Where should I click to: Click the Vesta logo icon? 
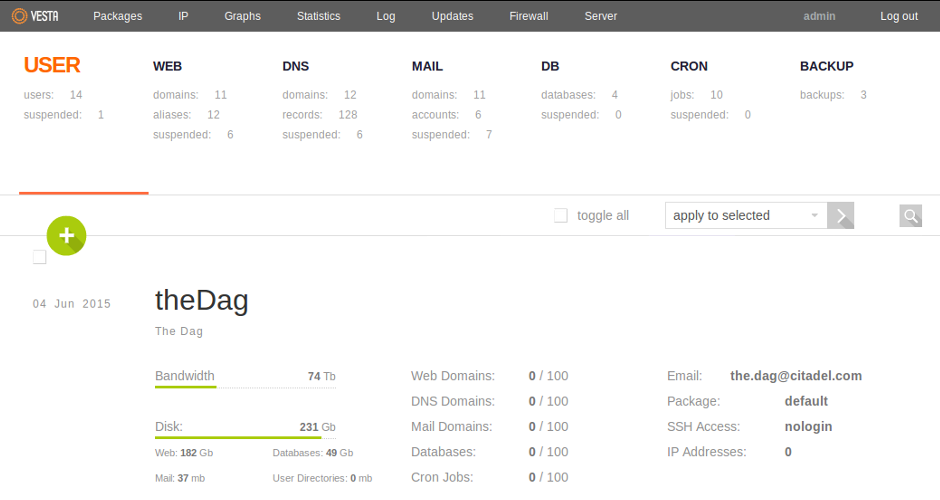(x=19, y=16)
